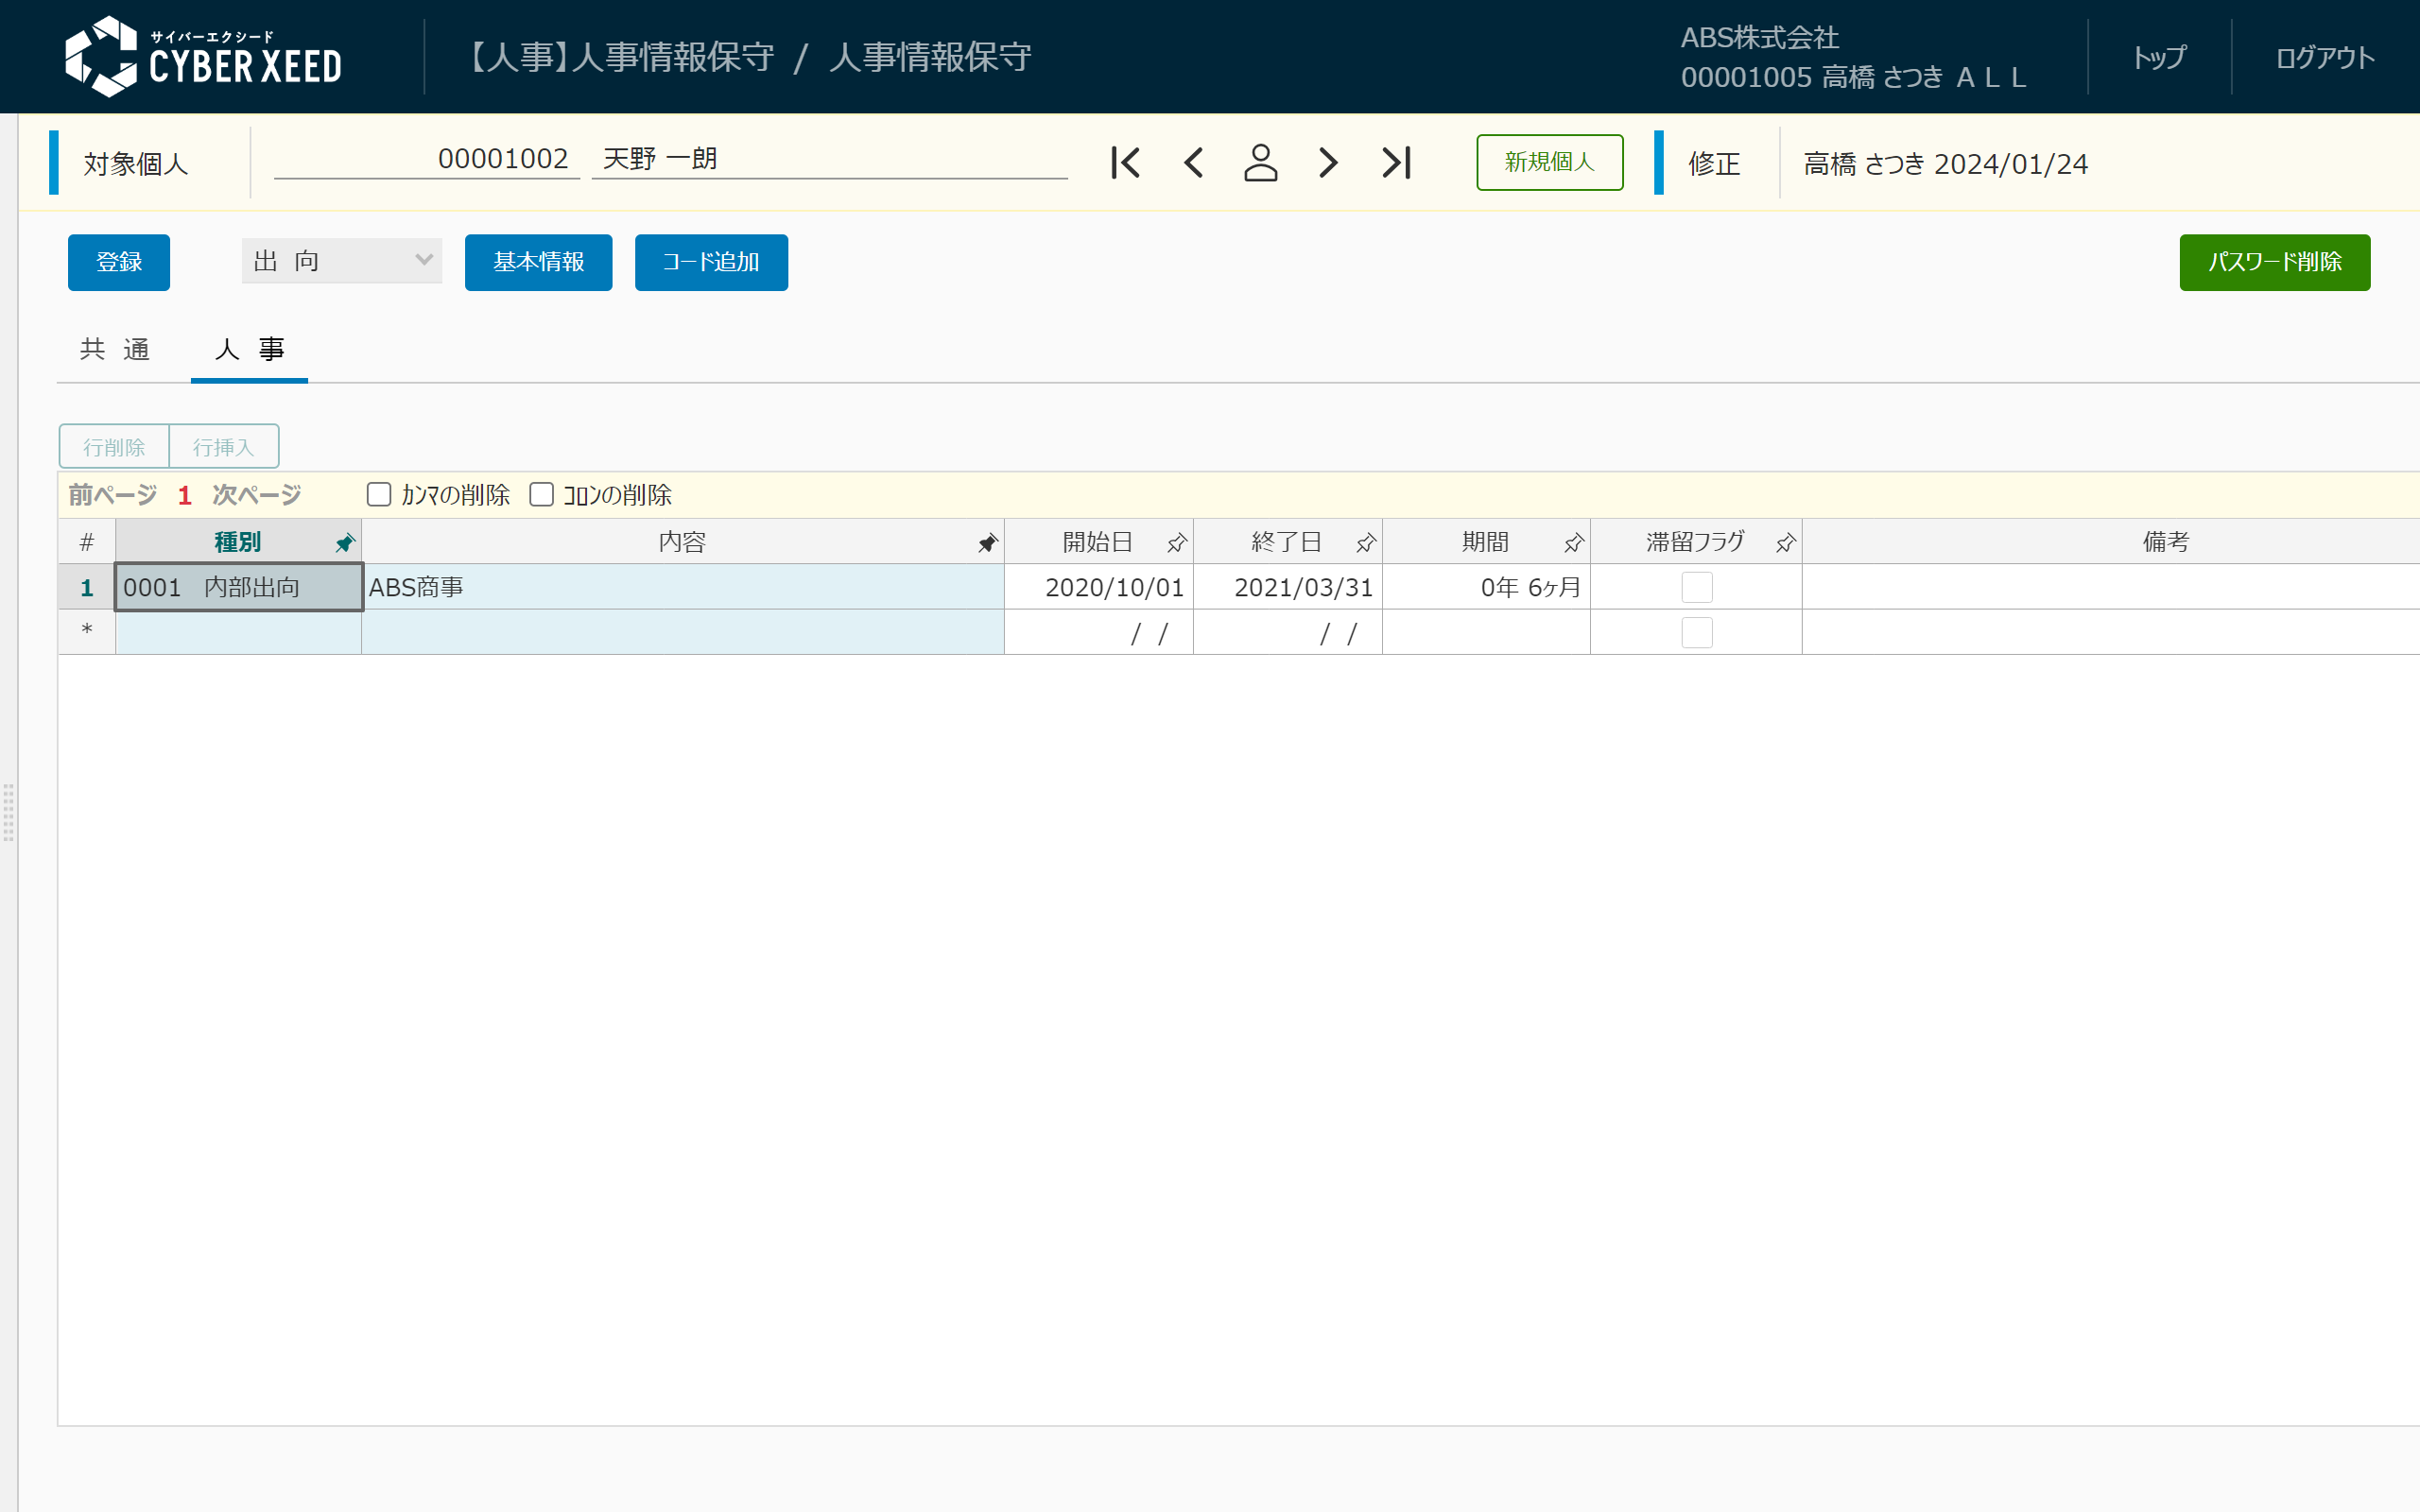
Task: Click the first record navigation icon
Action: tap(1126, 162)
